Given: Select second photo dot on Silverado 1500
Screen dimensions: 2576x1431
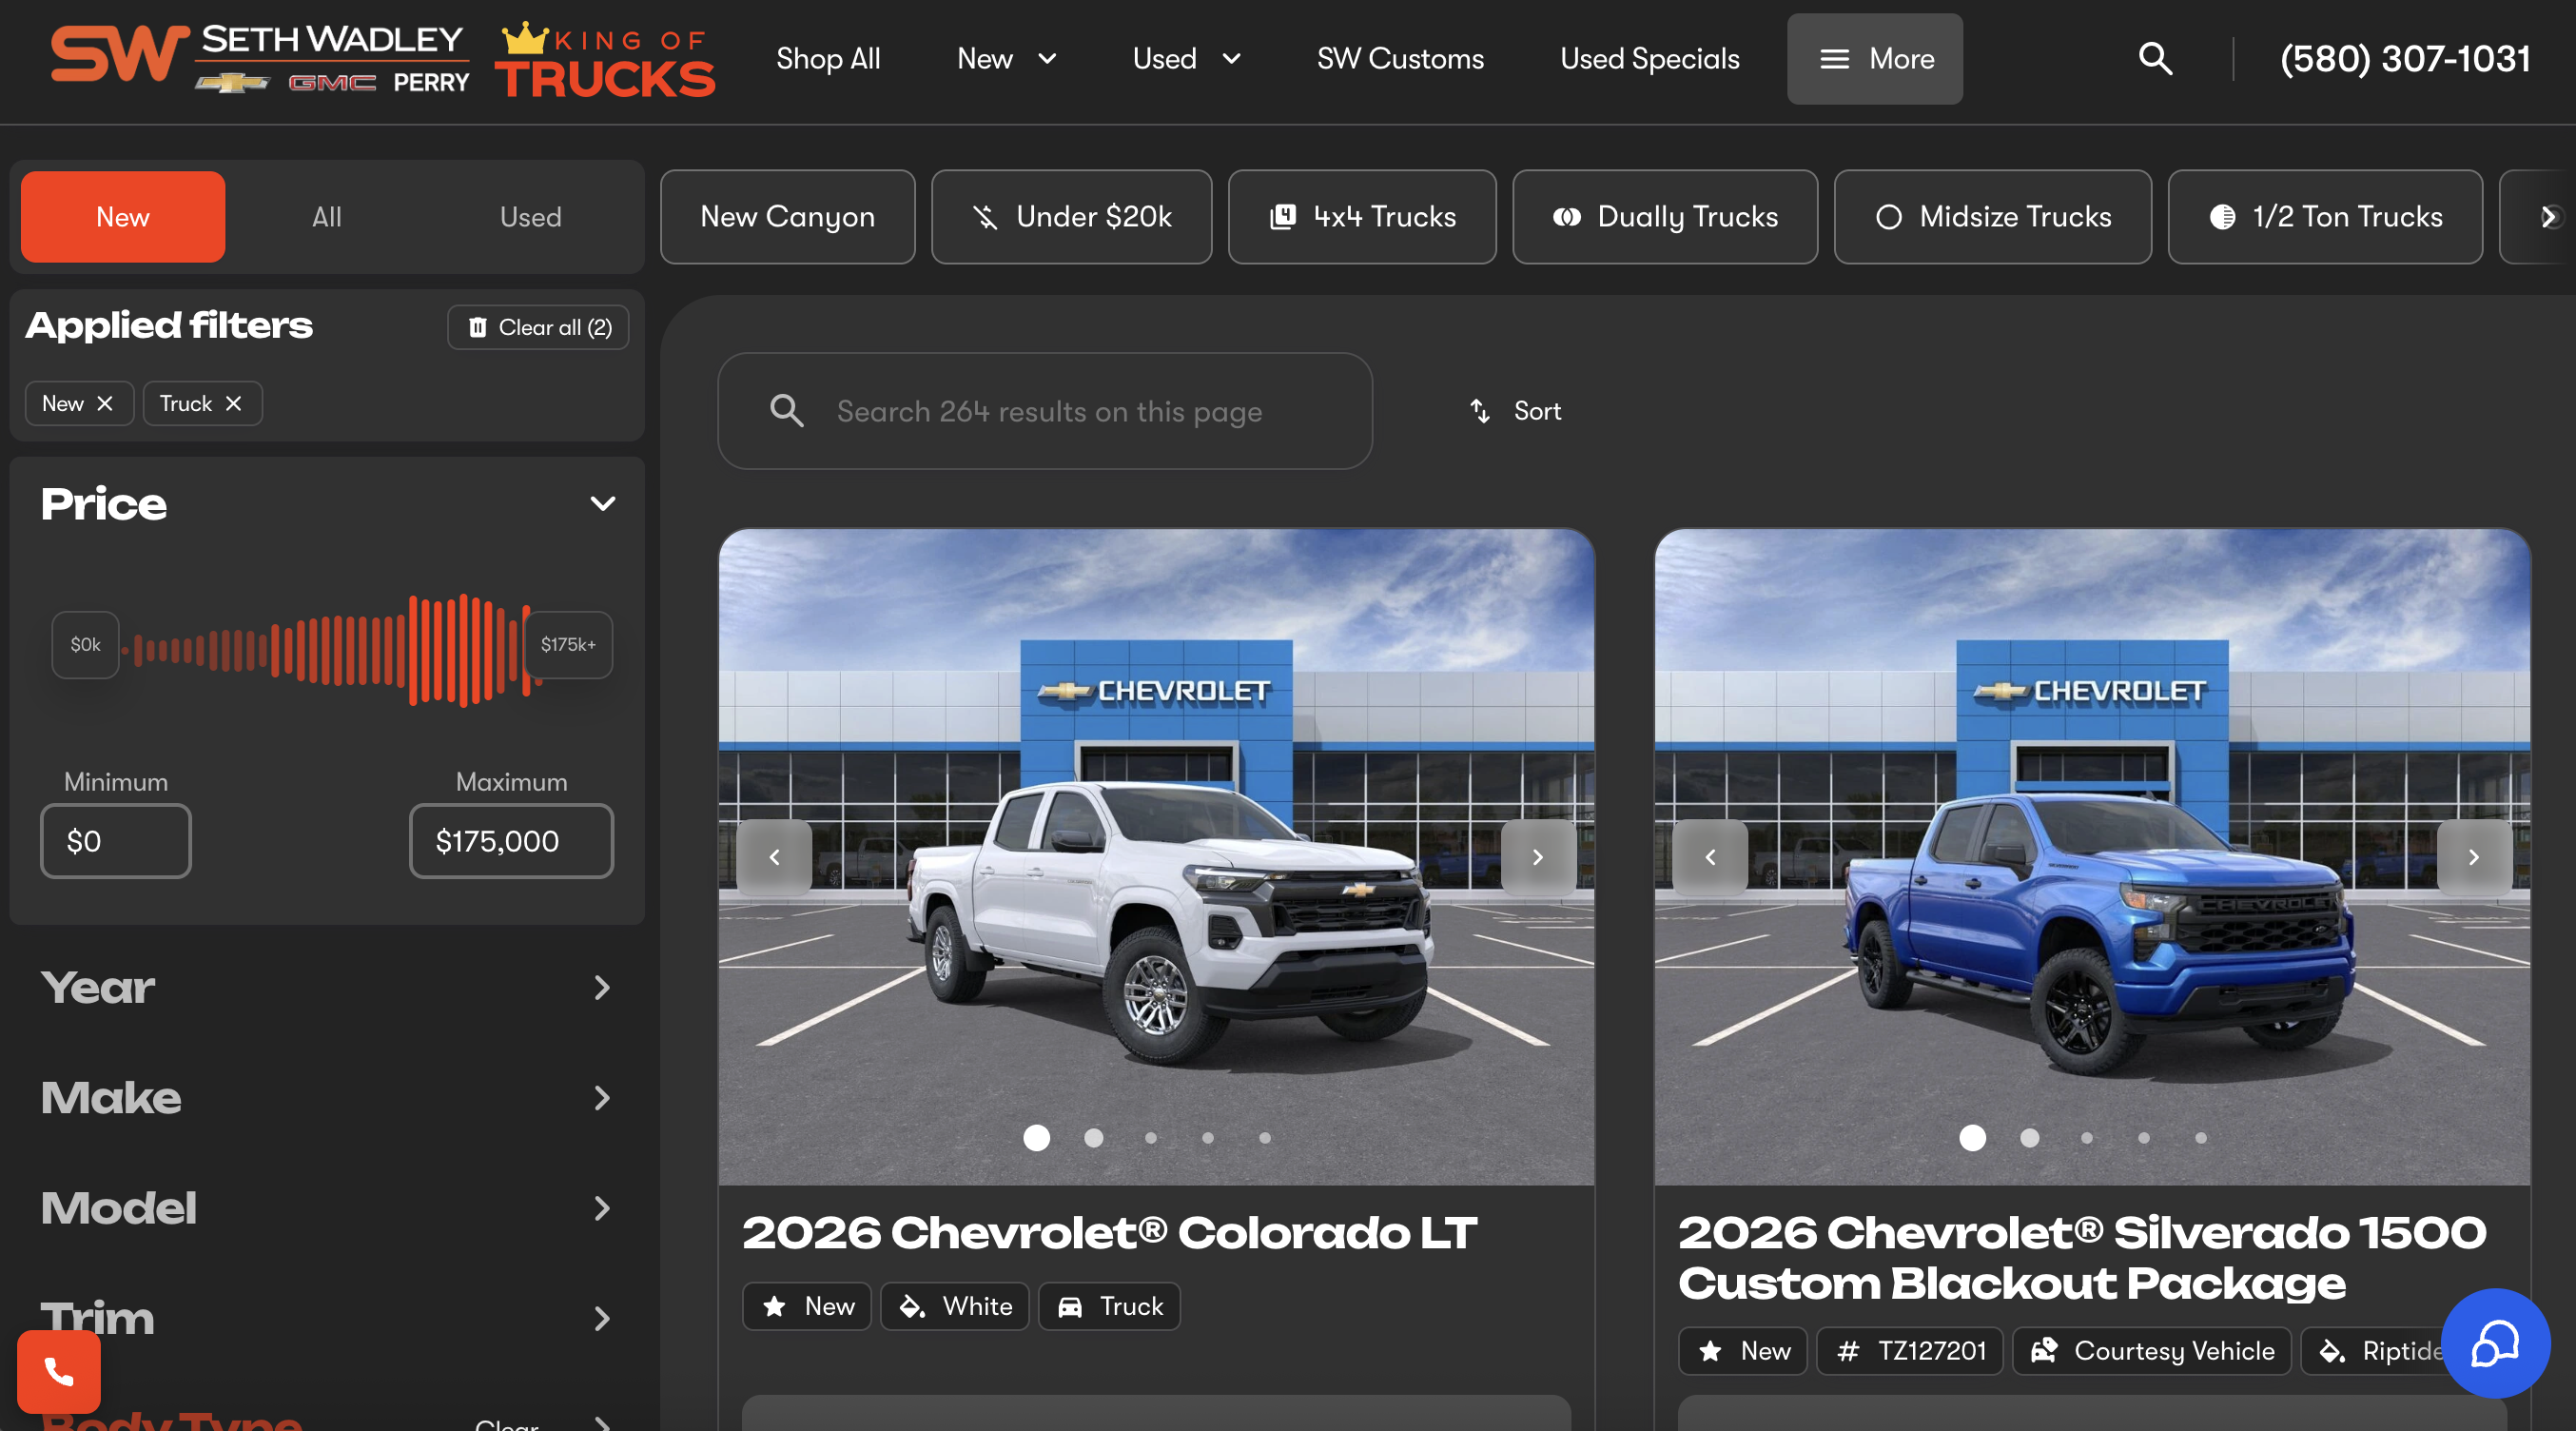Looking at the screenshot, I should [2030, 1138].
